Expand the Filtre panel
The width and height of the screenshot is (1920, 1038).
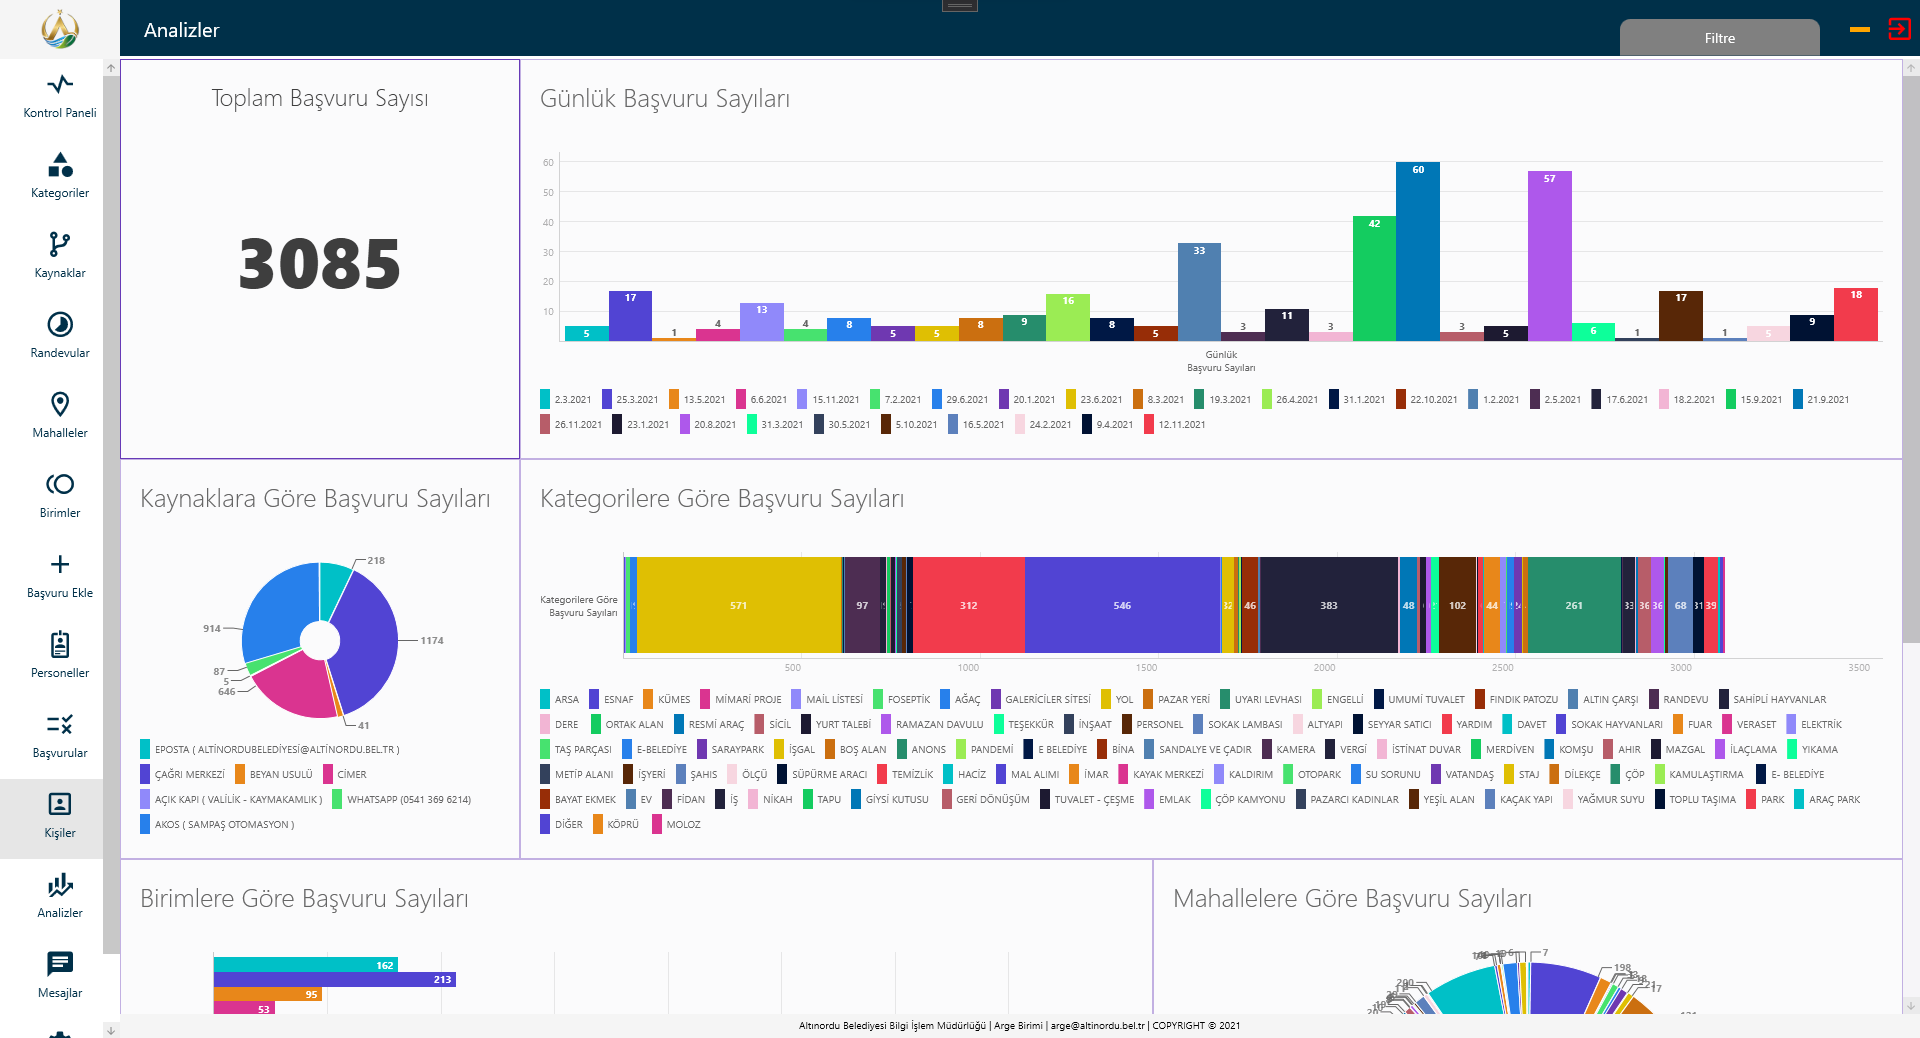(1719, 38)
